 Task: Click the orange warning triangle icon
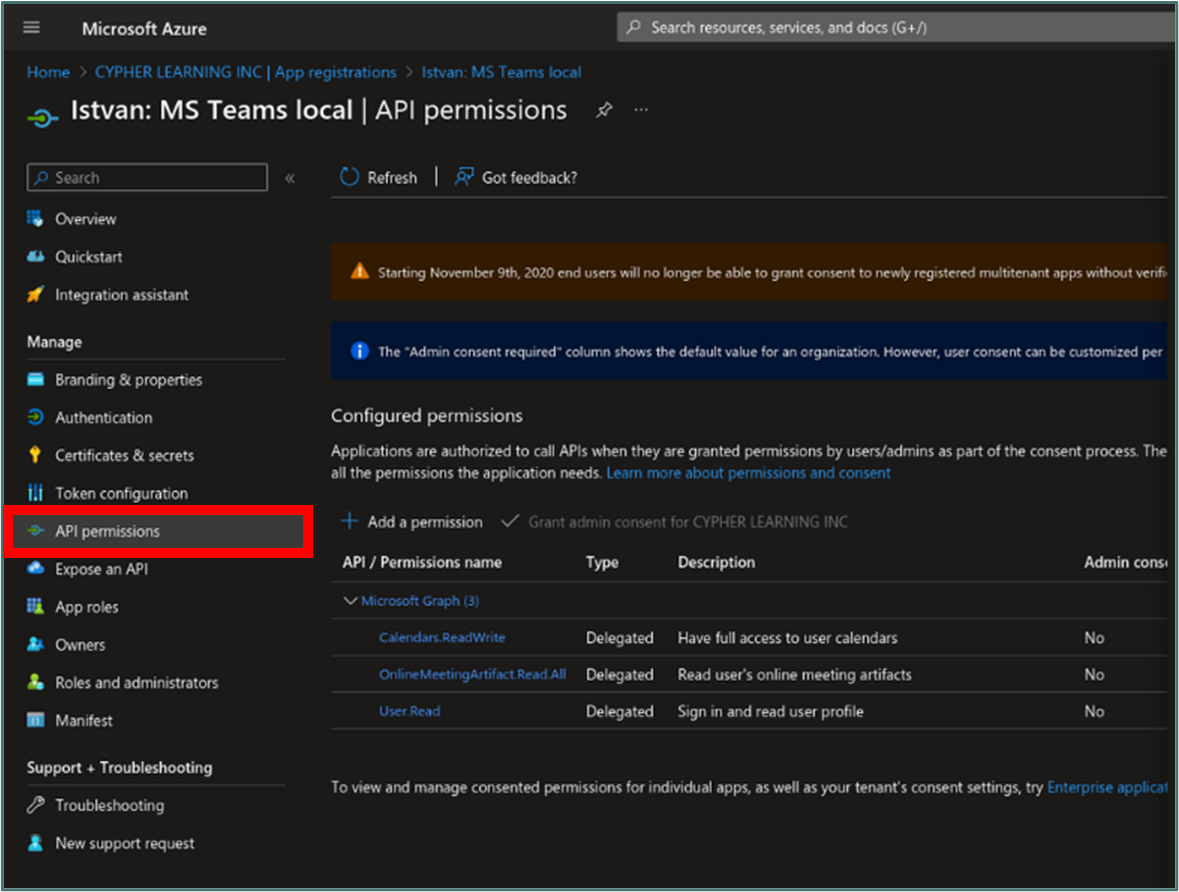point(360,272)
